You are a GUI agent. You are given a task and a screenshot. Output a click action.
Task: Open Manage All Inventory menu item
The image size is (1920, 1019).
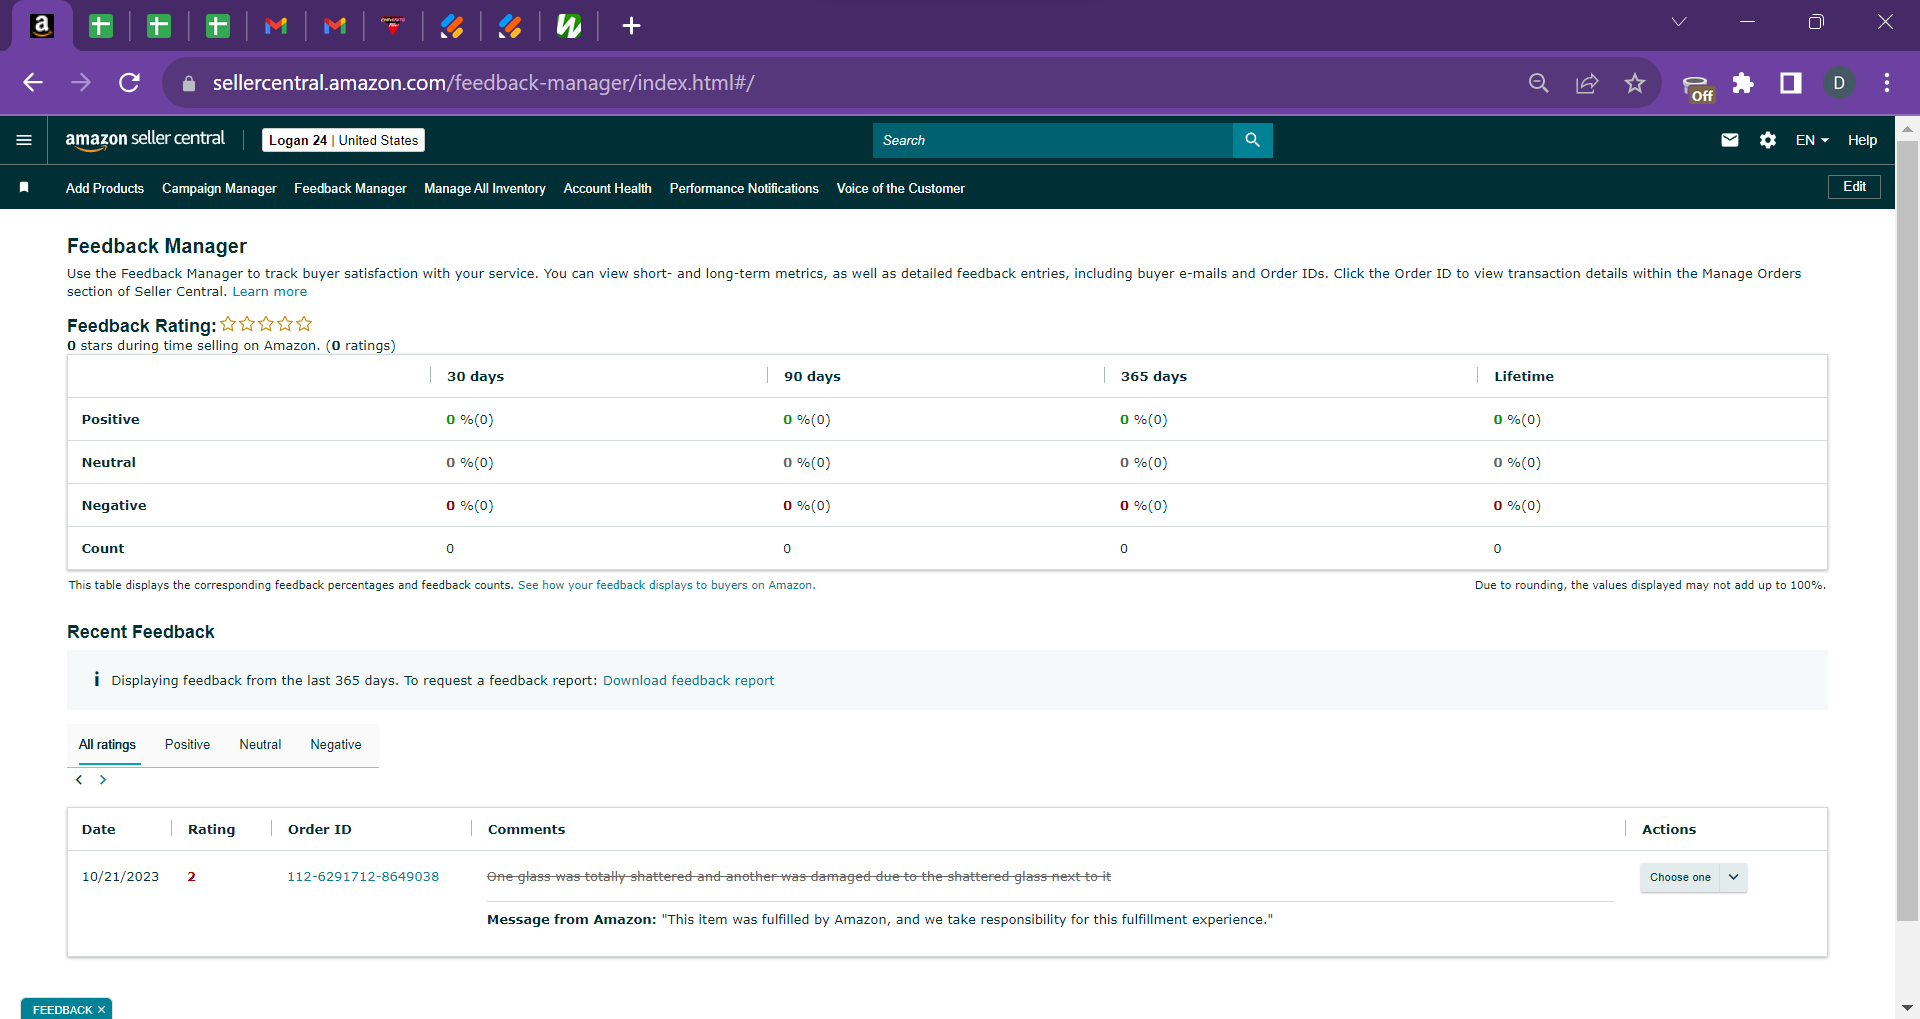click(x=485, y=188)
